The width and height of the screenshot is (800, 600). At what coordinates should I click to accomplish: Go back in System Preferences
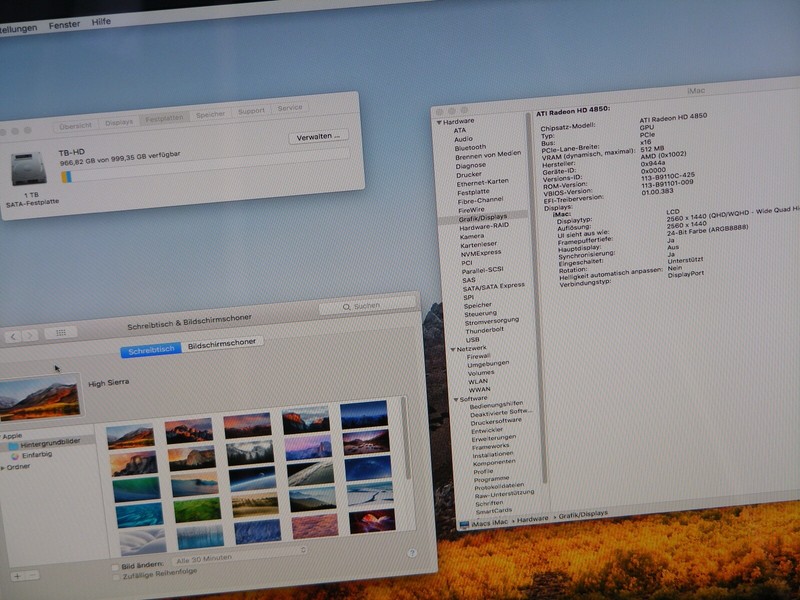coord(13,336)
